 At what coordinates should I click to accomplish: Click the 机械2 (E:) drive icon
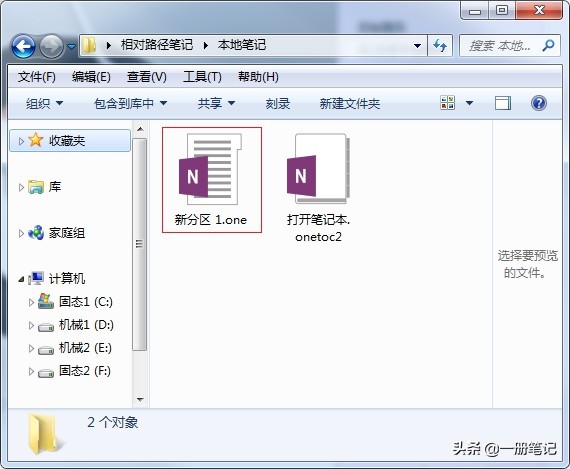[46, 350]
